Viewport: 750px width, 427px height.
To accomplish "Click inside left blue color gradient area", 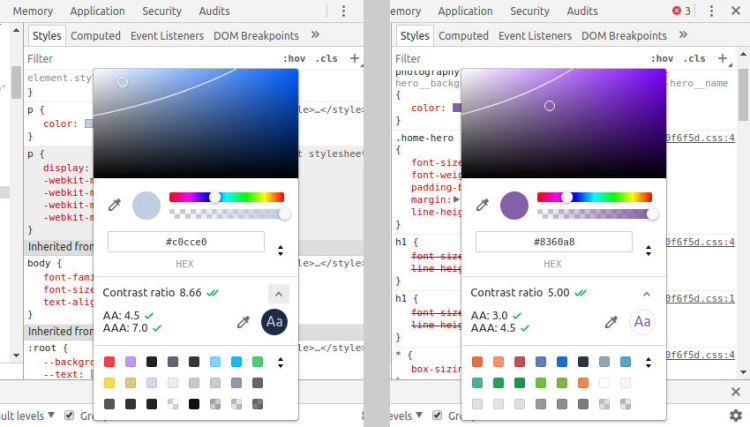I will tap(196, 123).
